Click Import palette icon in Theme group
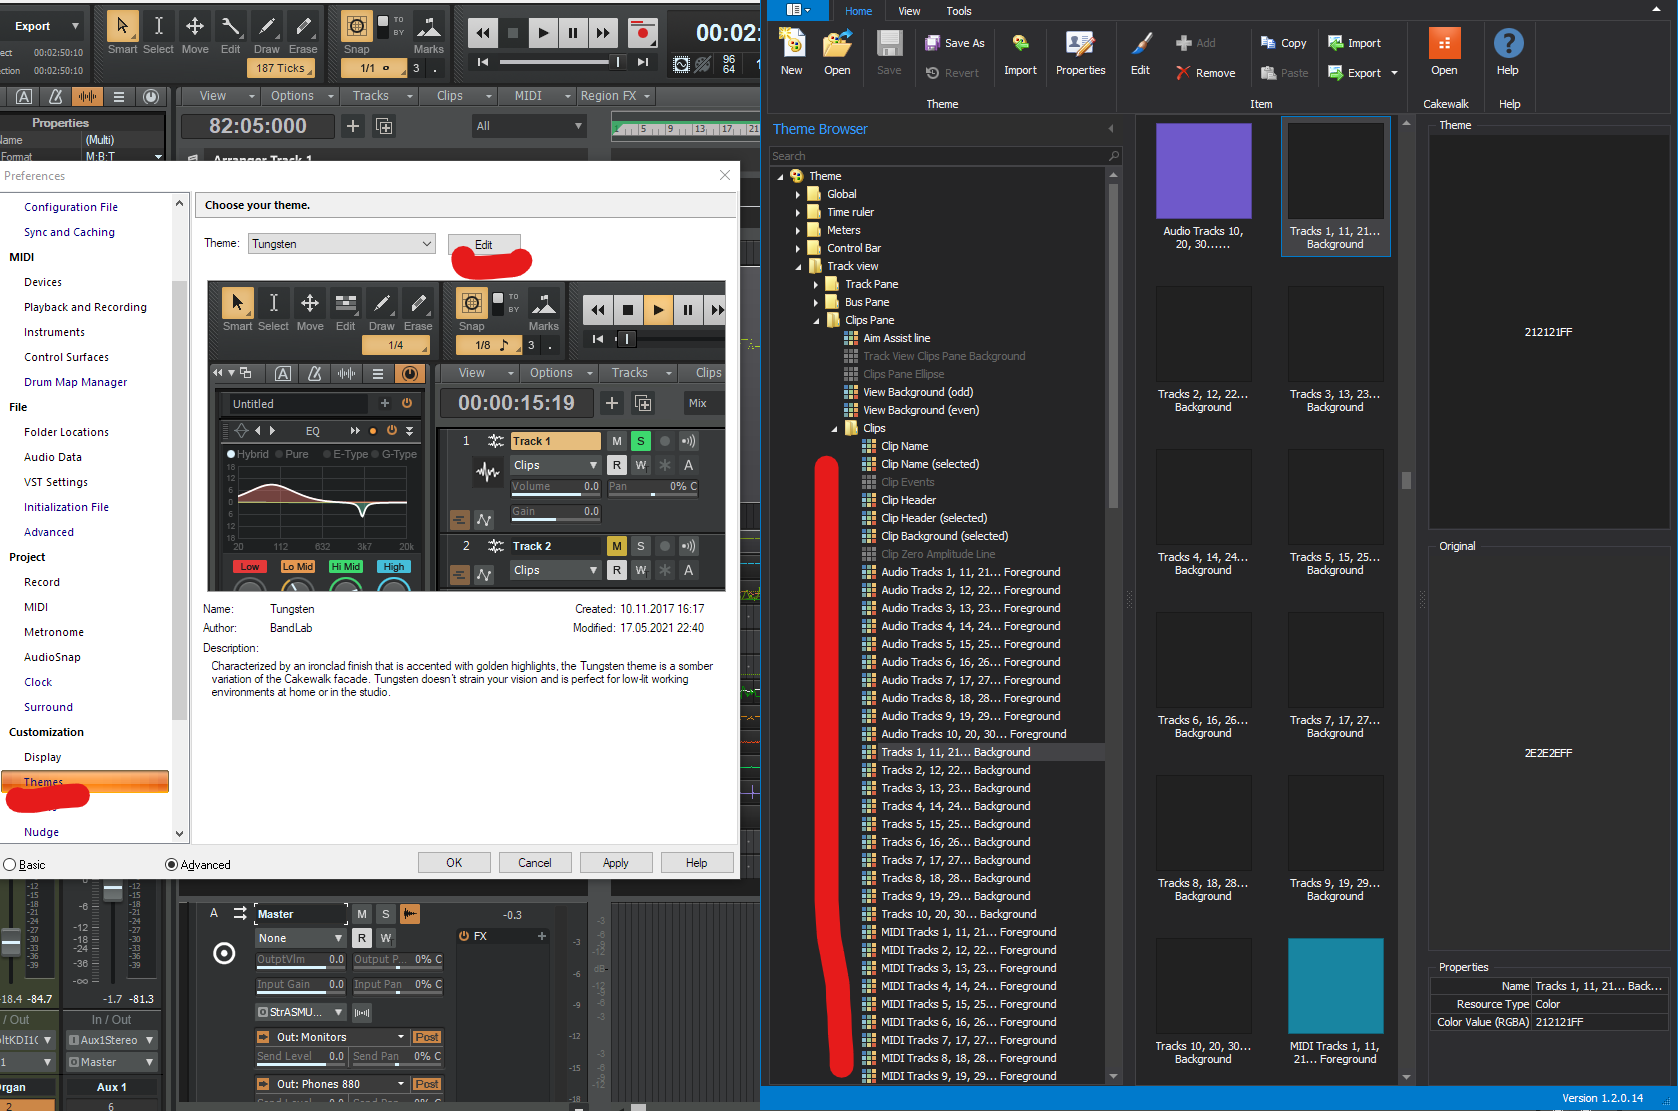The width and height of the screenshot is (1678, 1111). (x=1020, y=52)
